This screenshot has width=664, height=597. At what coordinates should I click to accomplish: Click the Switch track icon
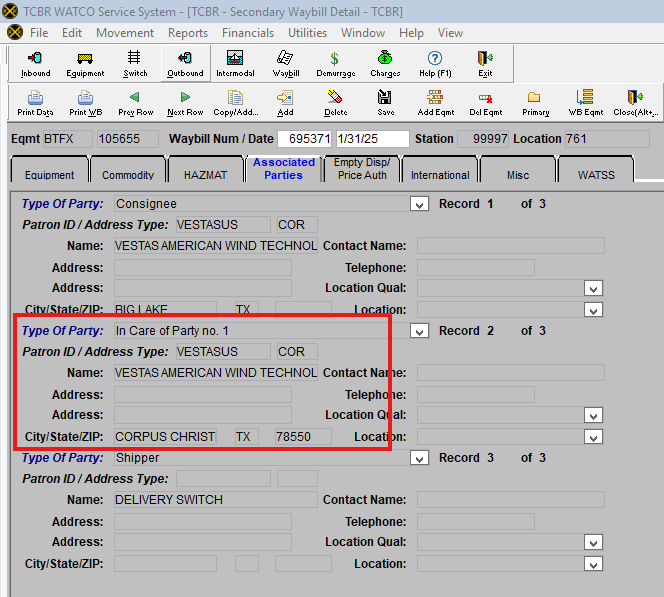135,64
